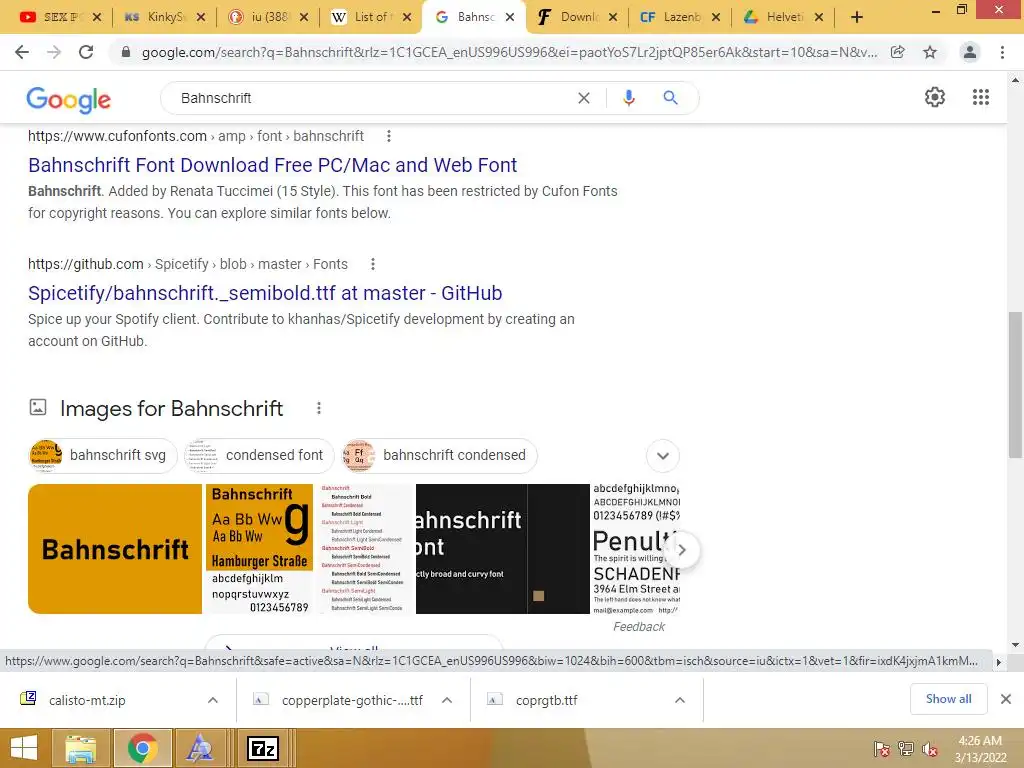Click the cufonfonts.com result URL
1024x768 pixels.
coord(196,136)
